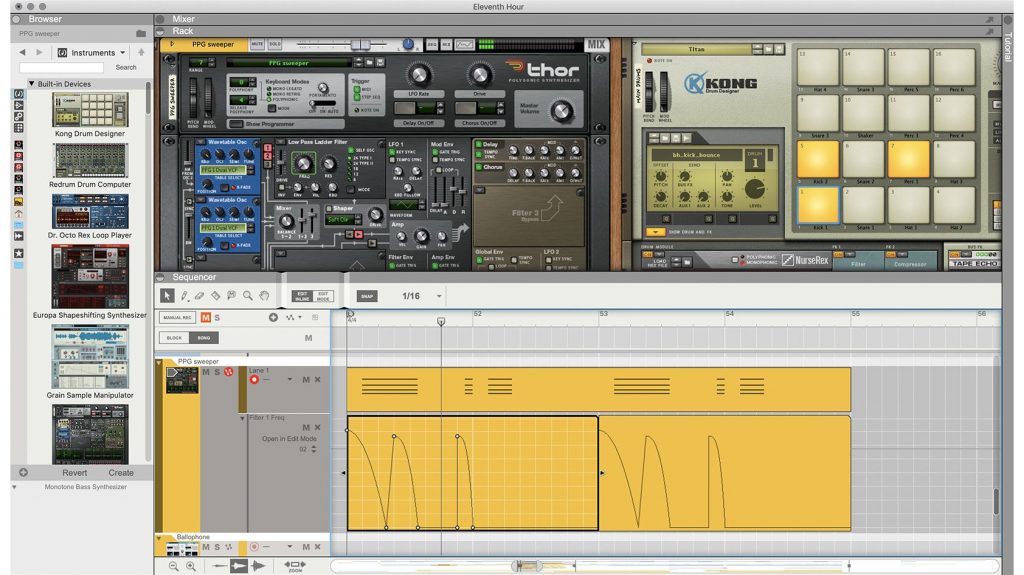This screenshot has height=575, width=1024.
Task: Expand the Ballophone track
Action: click(x=159, y=538)
